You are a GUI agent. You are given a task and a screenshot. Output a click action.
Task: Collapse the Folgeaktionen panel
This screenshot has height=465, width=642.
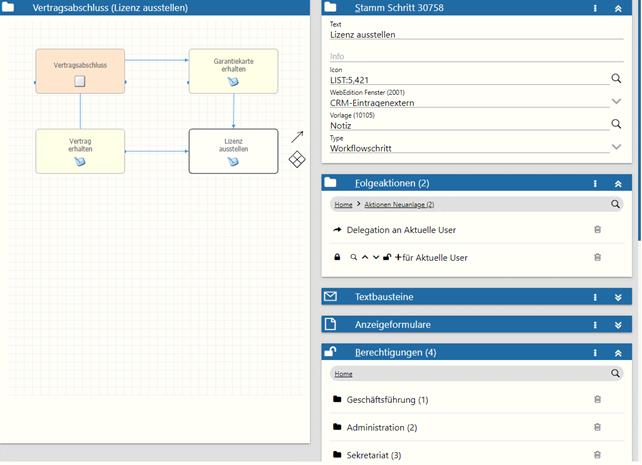point(618,184)
